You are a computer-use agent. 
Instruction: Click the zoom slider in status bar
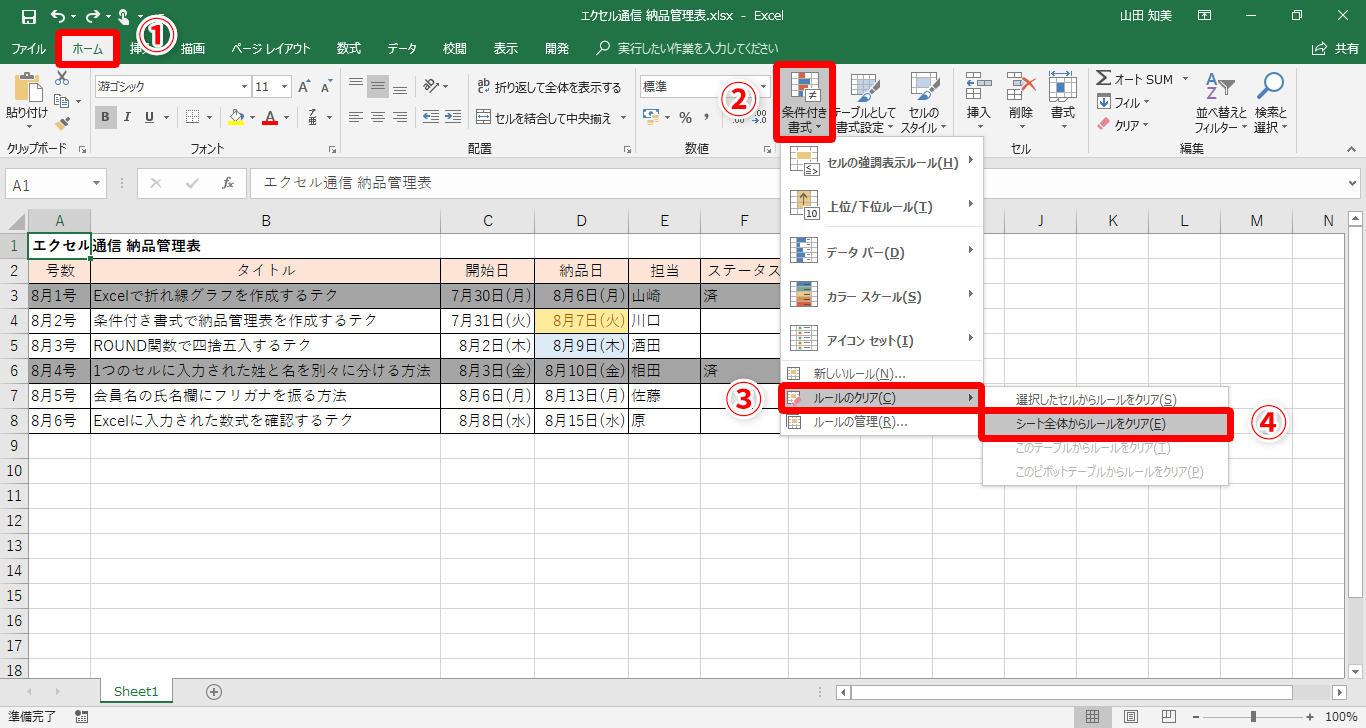pos(1253,716)
